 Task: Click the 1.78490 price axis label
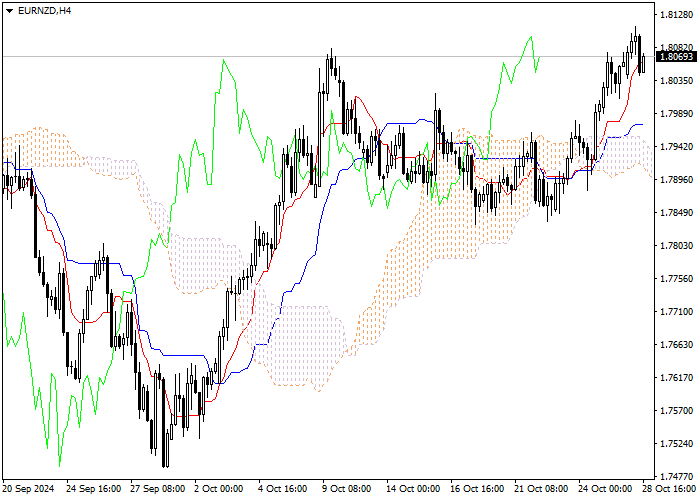pyautogui.click(x=677, y=212)
